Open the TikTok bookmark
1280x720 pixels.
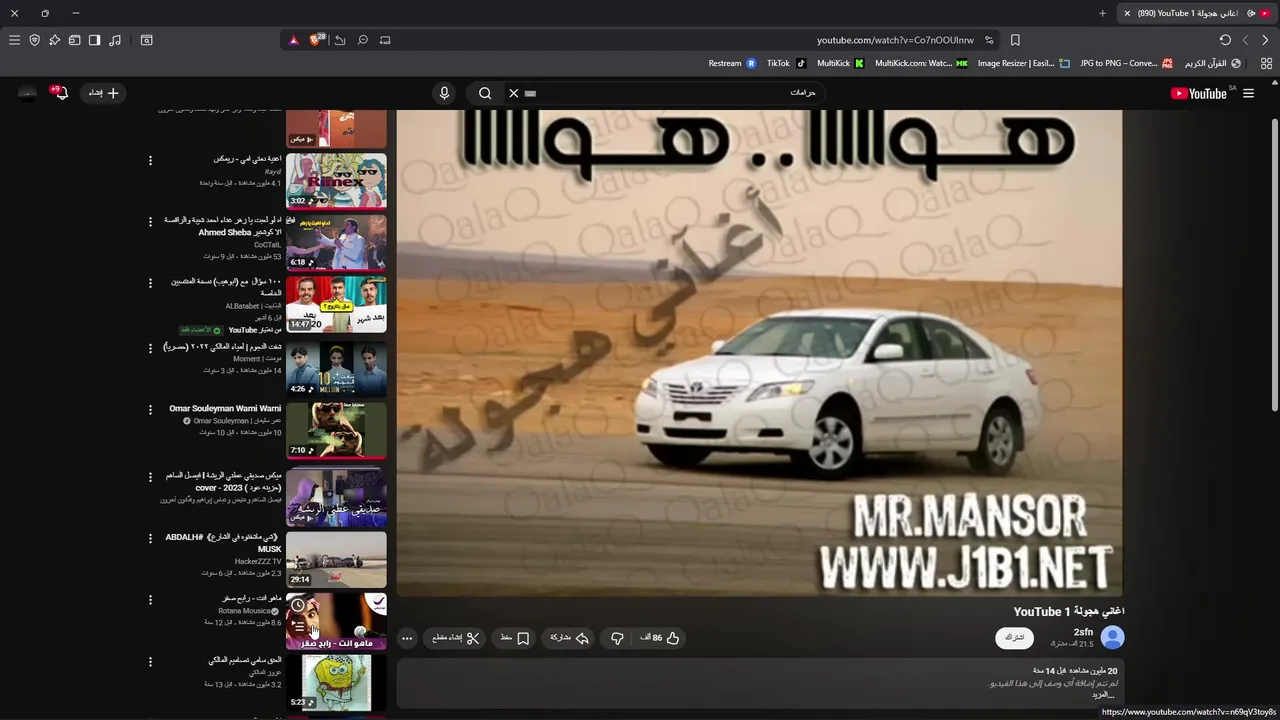point(787,63)
